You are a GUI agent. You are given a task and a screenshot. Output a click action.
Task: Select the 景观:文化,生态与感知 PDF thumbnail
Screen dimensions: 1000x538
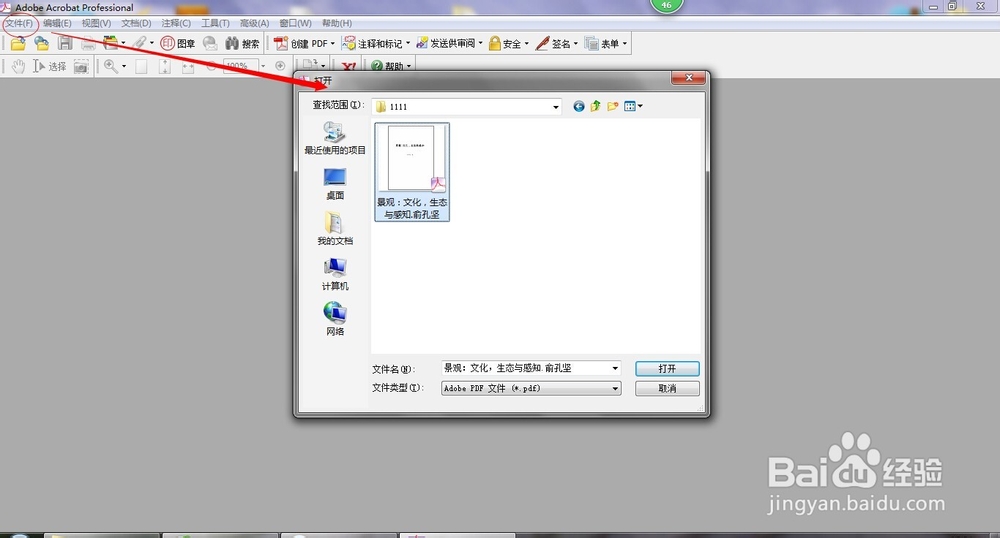[x=412, y=172]
